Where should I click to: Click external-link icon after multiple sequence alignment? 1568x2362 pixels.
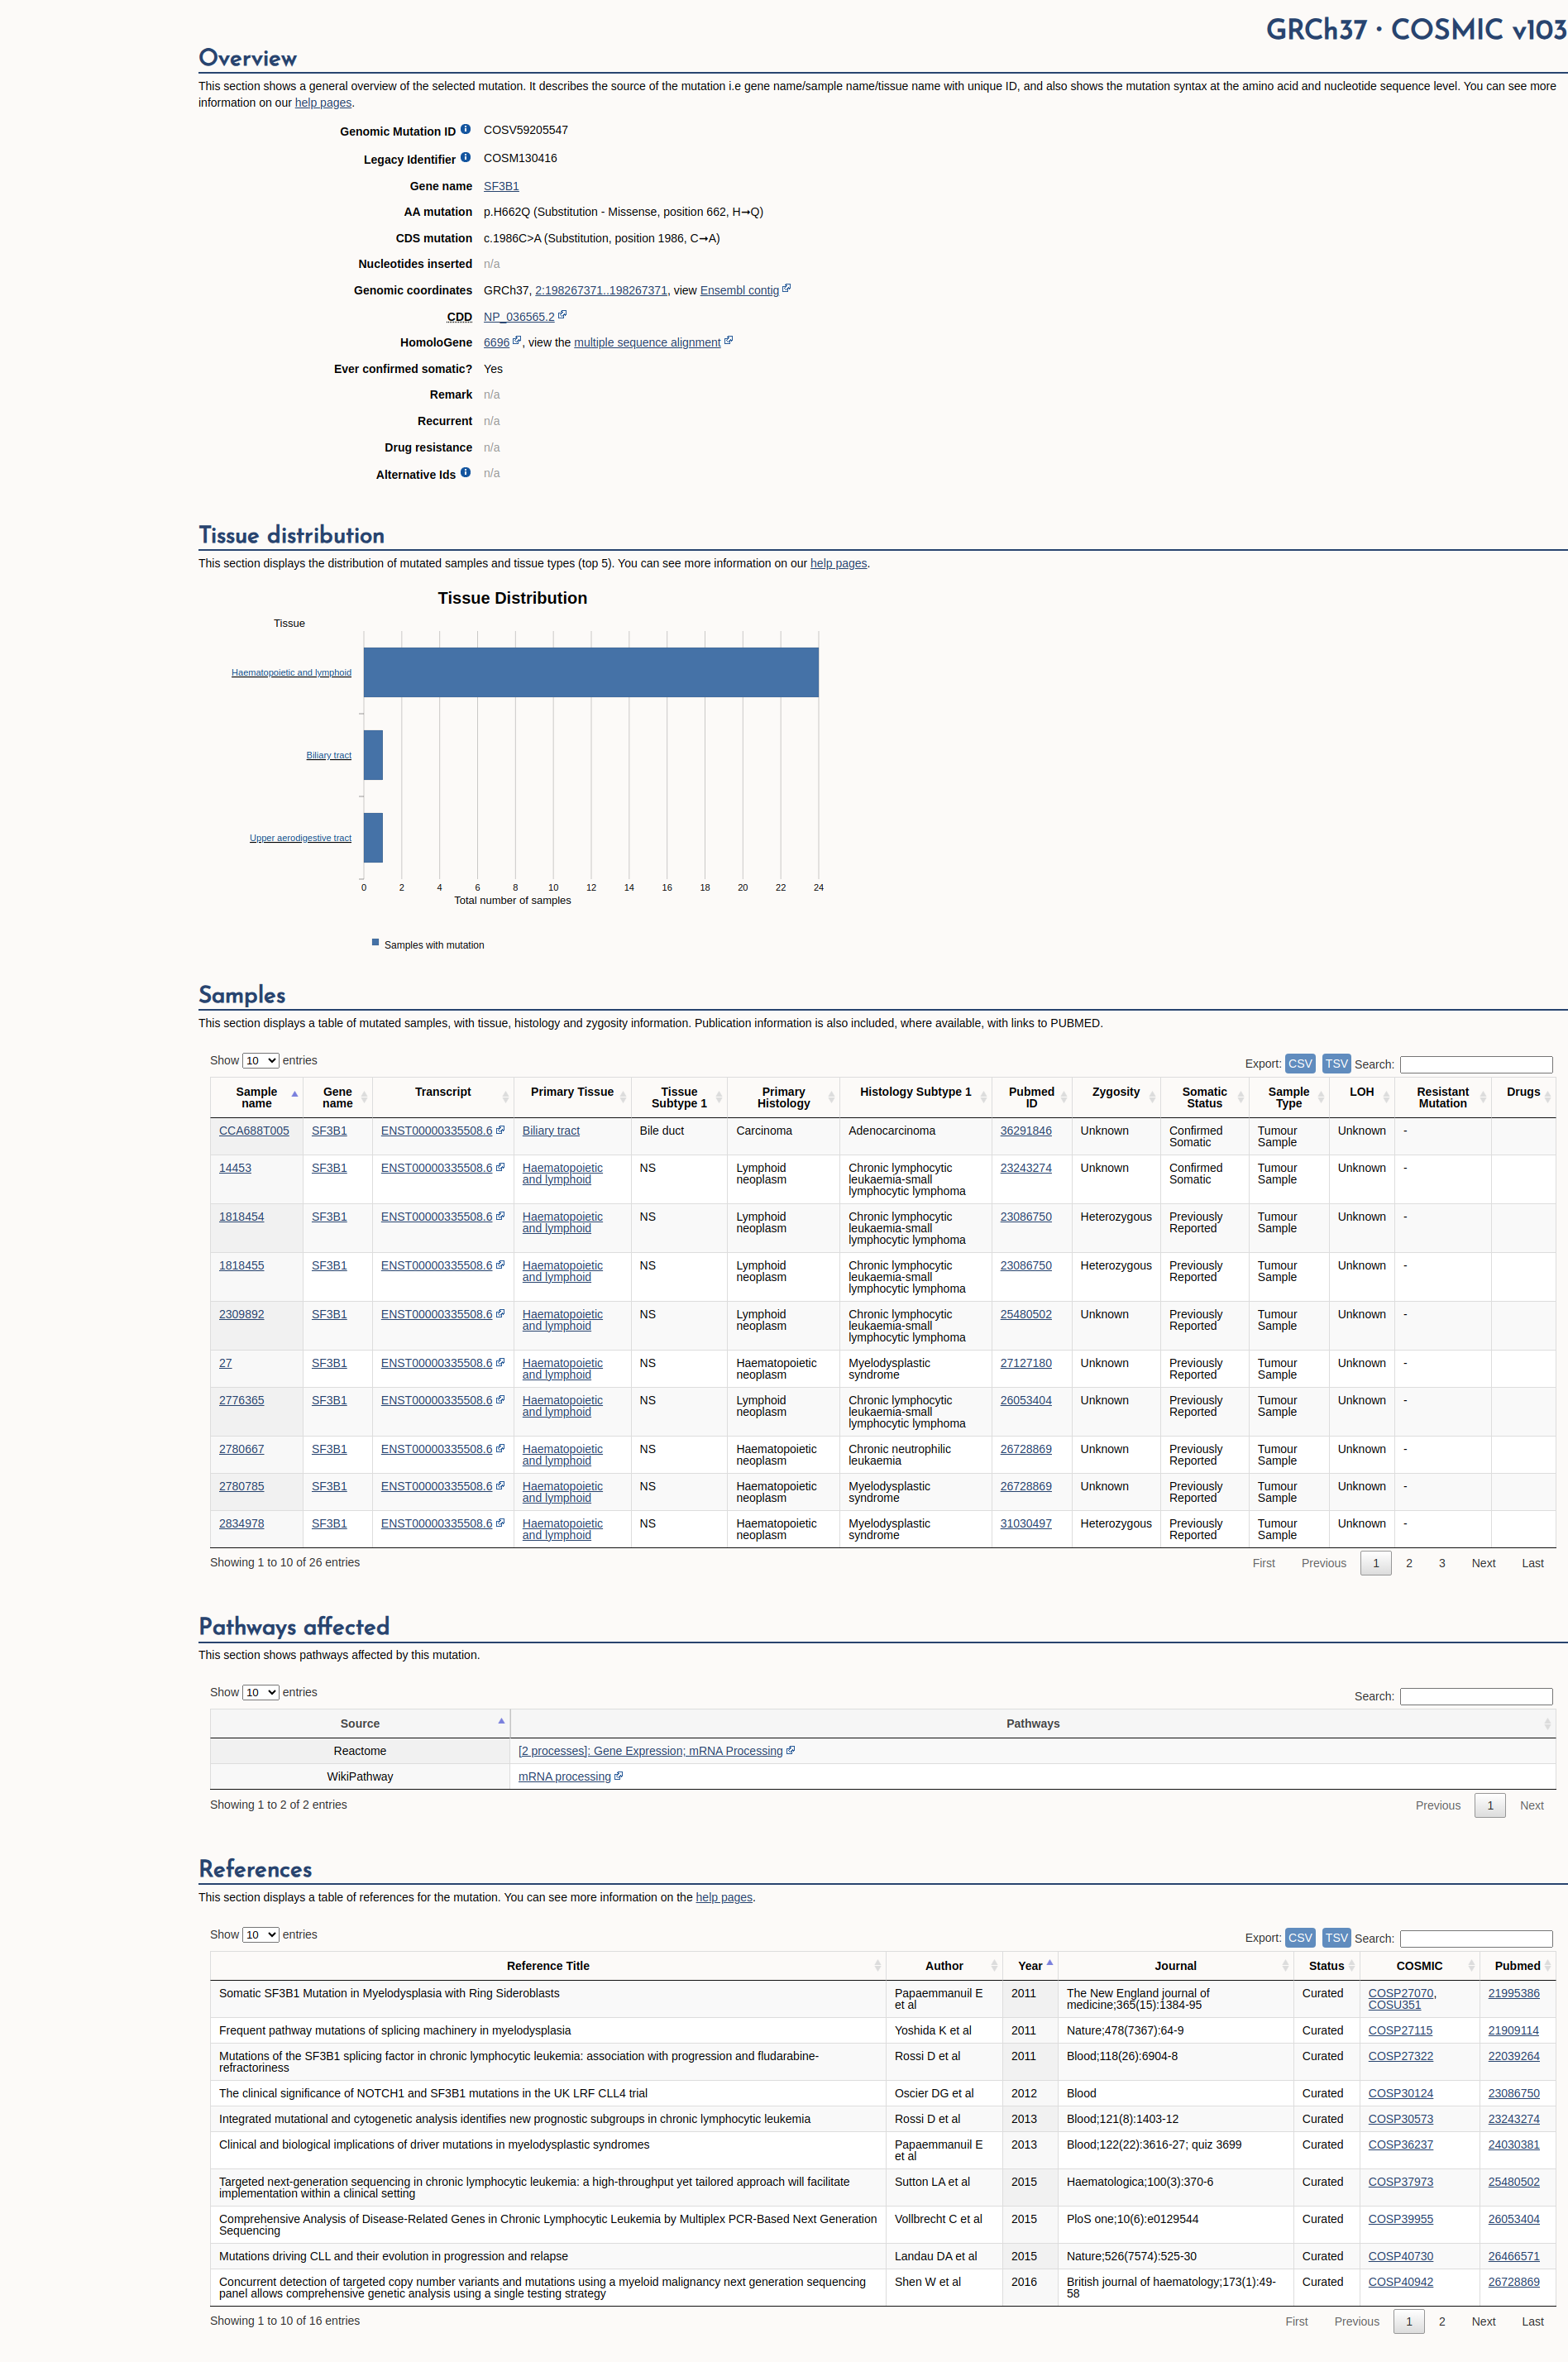click(728, 340)
